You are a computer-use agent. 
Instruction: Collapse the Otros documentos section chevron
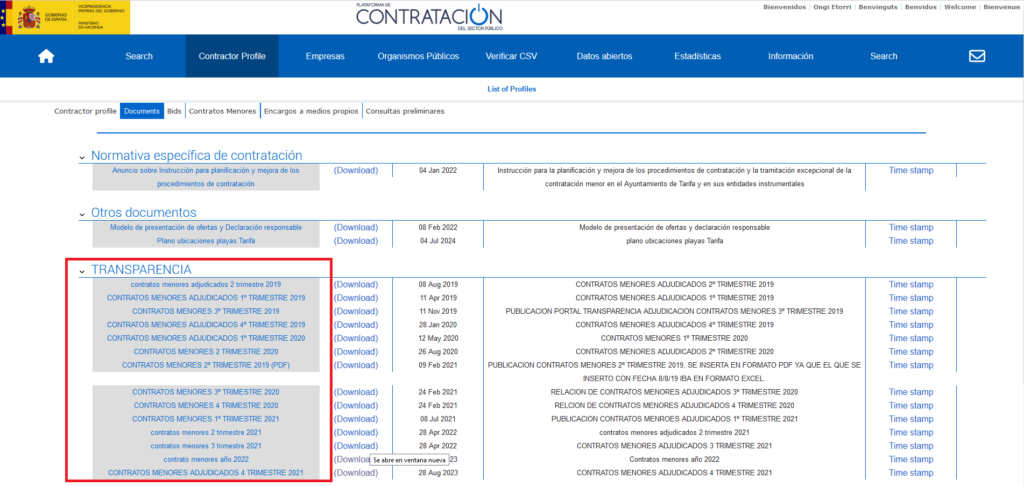pyautogui.click(x=82, y=213)
